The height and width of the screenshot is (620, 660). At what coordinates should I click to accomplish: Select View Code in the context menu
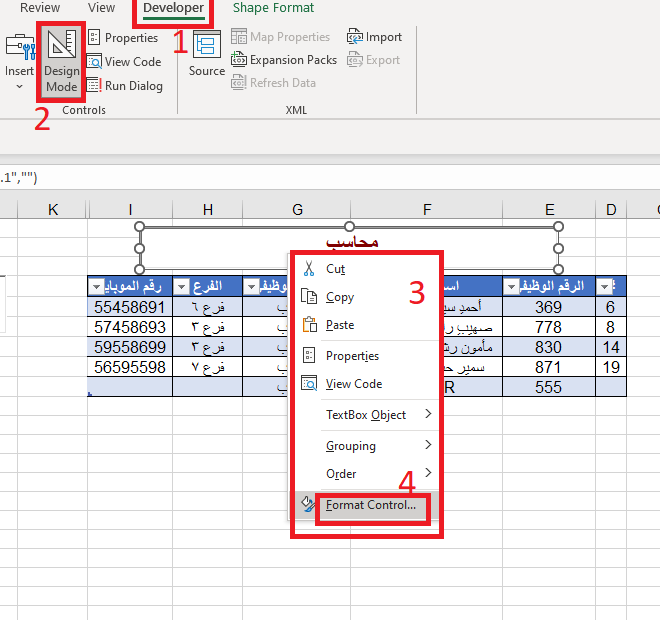coord(366,384)
